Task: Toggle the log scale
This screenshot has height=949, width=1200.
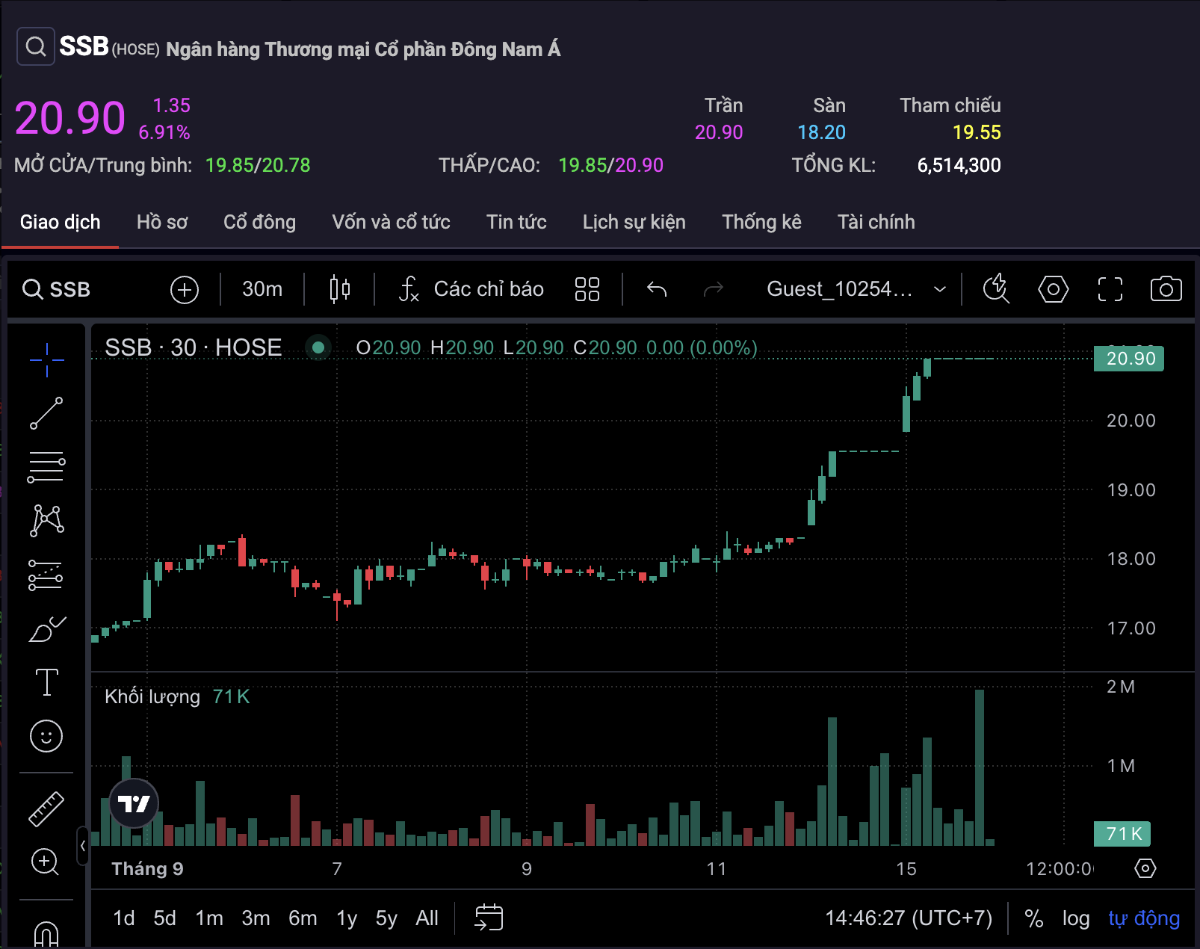Action: click(x=1076, y=918)
